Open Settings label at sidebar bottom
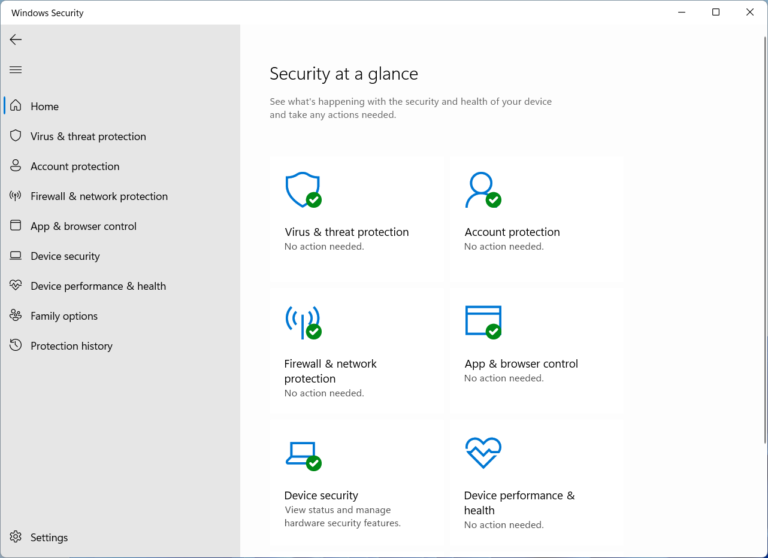This screenshot has width=768, height=558. click(49, 537)
